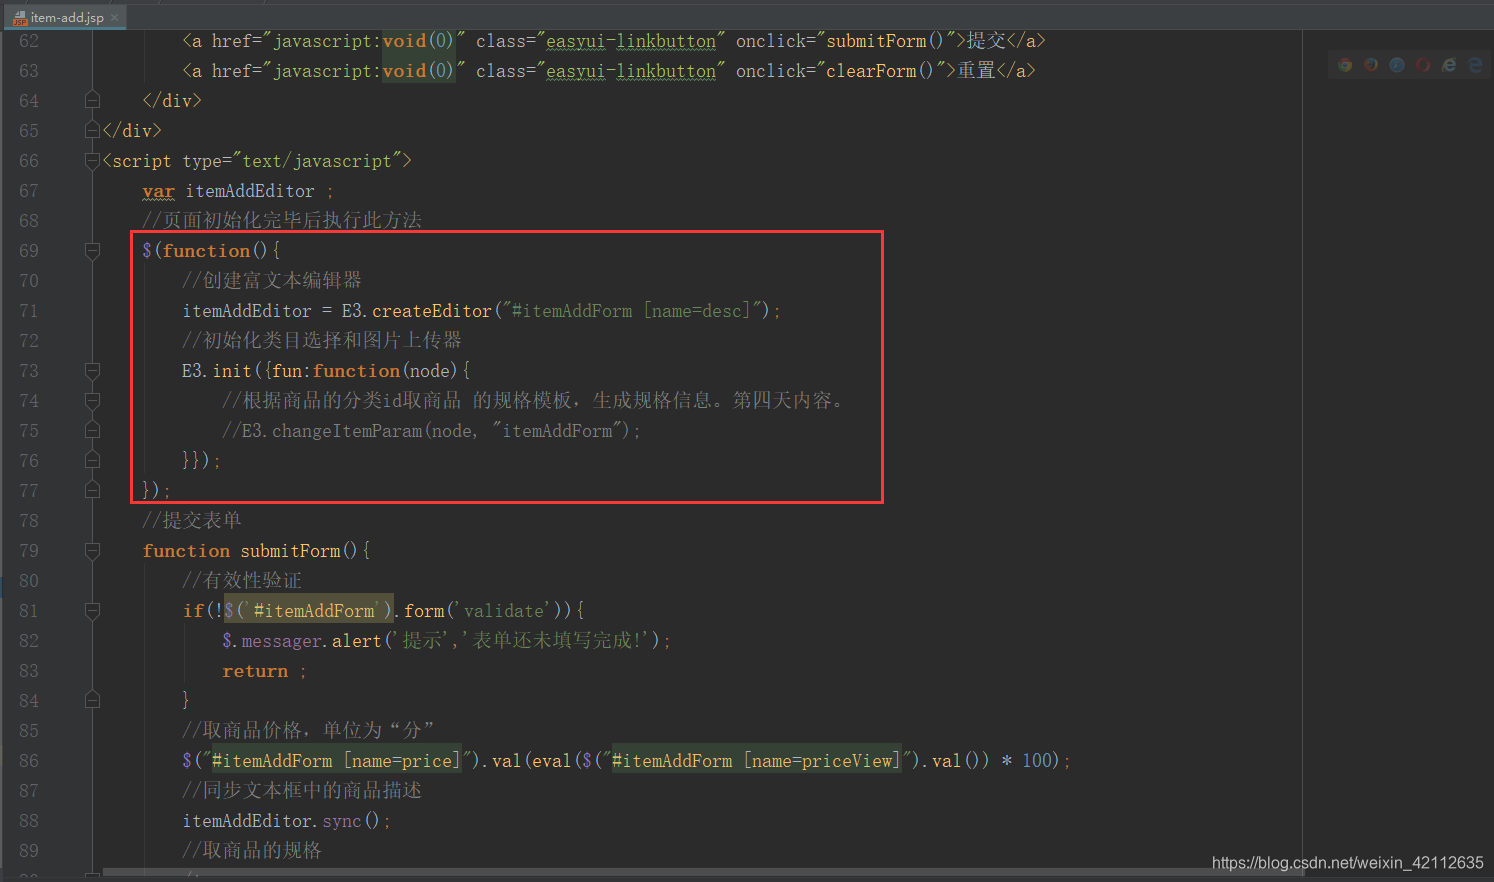Click sync() call on line 88
1494x882 pixels.
point(351,821)
